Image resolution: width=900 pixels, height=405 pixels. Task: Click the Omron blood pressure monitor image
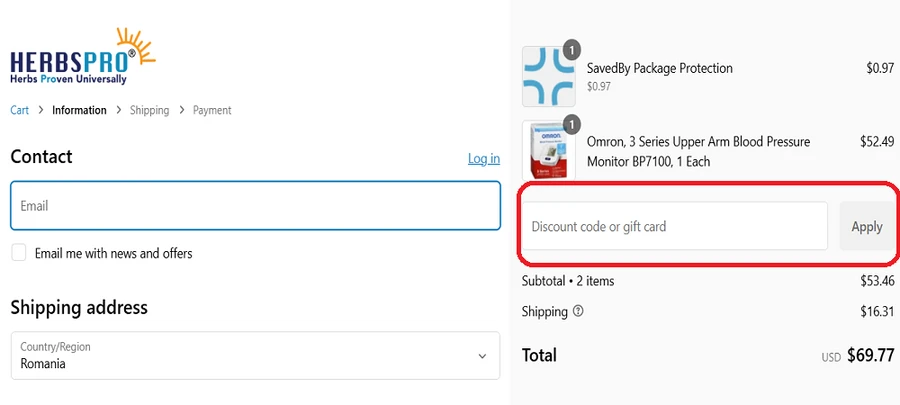click(549, 150)
